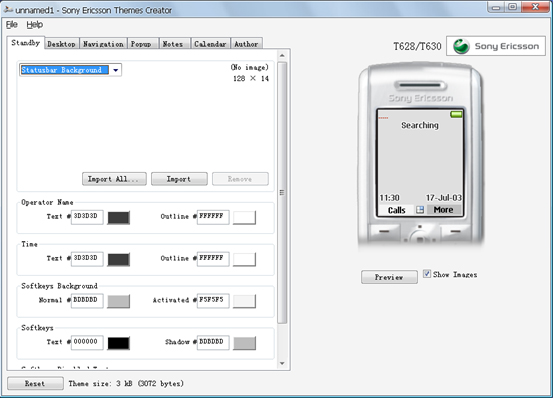
Task: Click the Preview button
Action: click(x=389, y=277)
